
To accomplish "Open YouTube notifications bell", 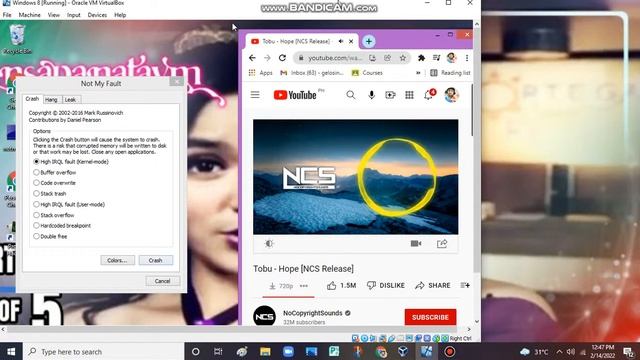I will tap(429, 95).
